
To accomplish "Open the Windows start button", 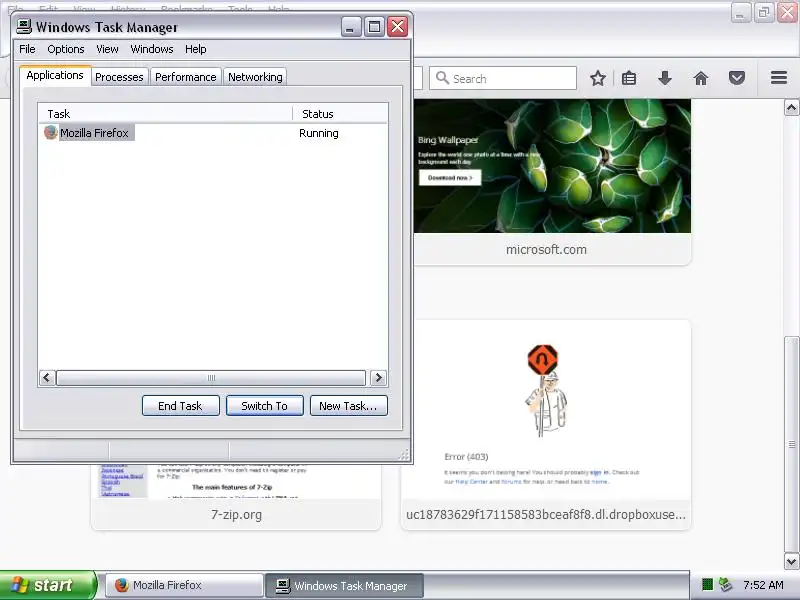I will [47, 585].
